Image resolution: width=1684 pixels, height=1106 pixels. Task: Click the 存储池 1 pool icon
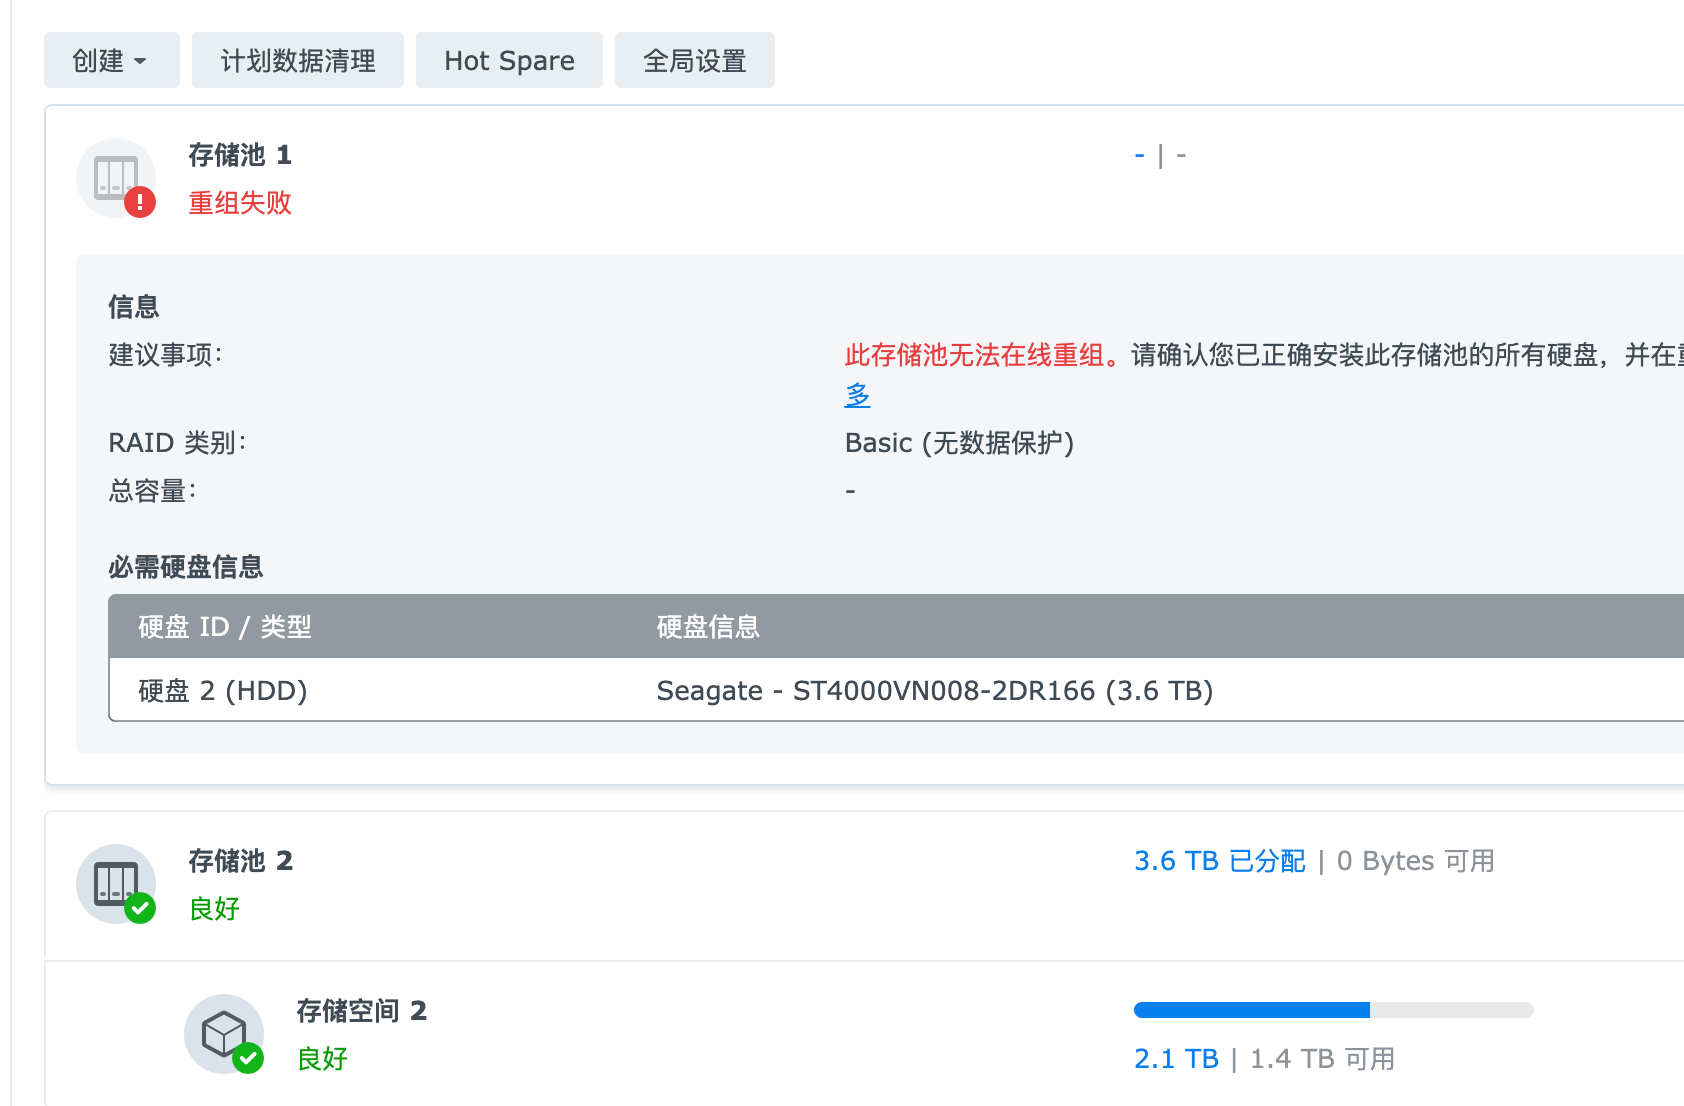click(x=114, y=176)
